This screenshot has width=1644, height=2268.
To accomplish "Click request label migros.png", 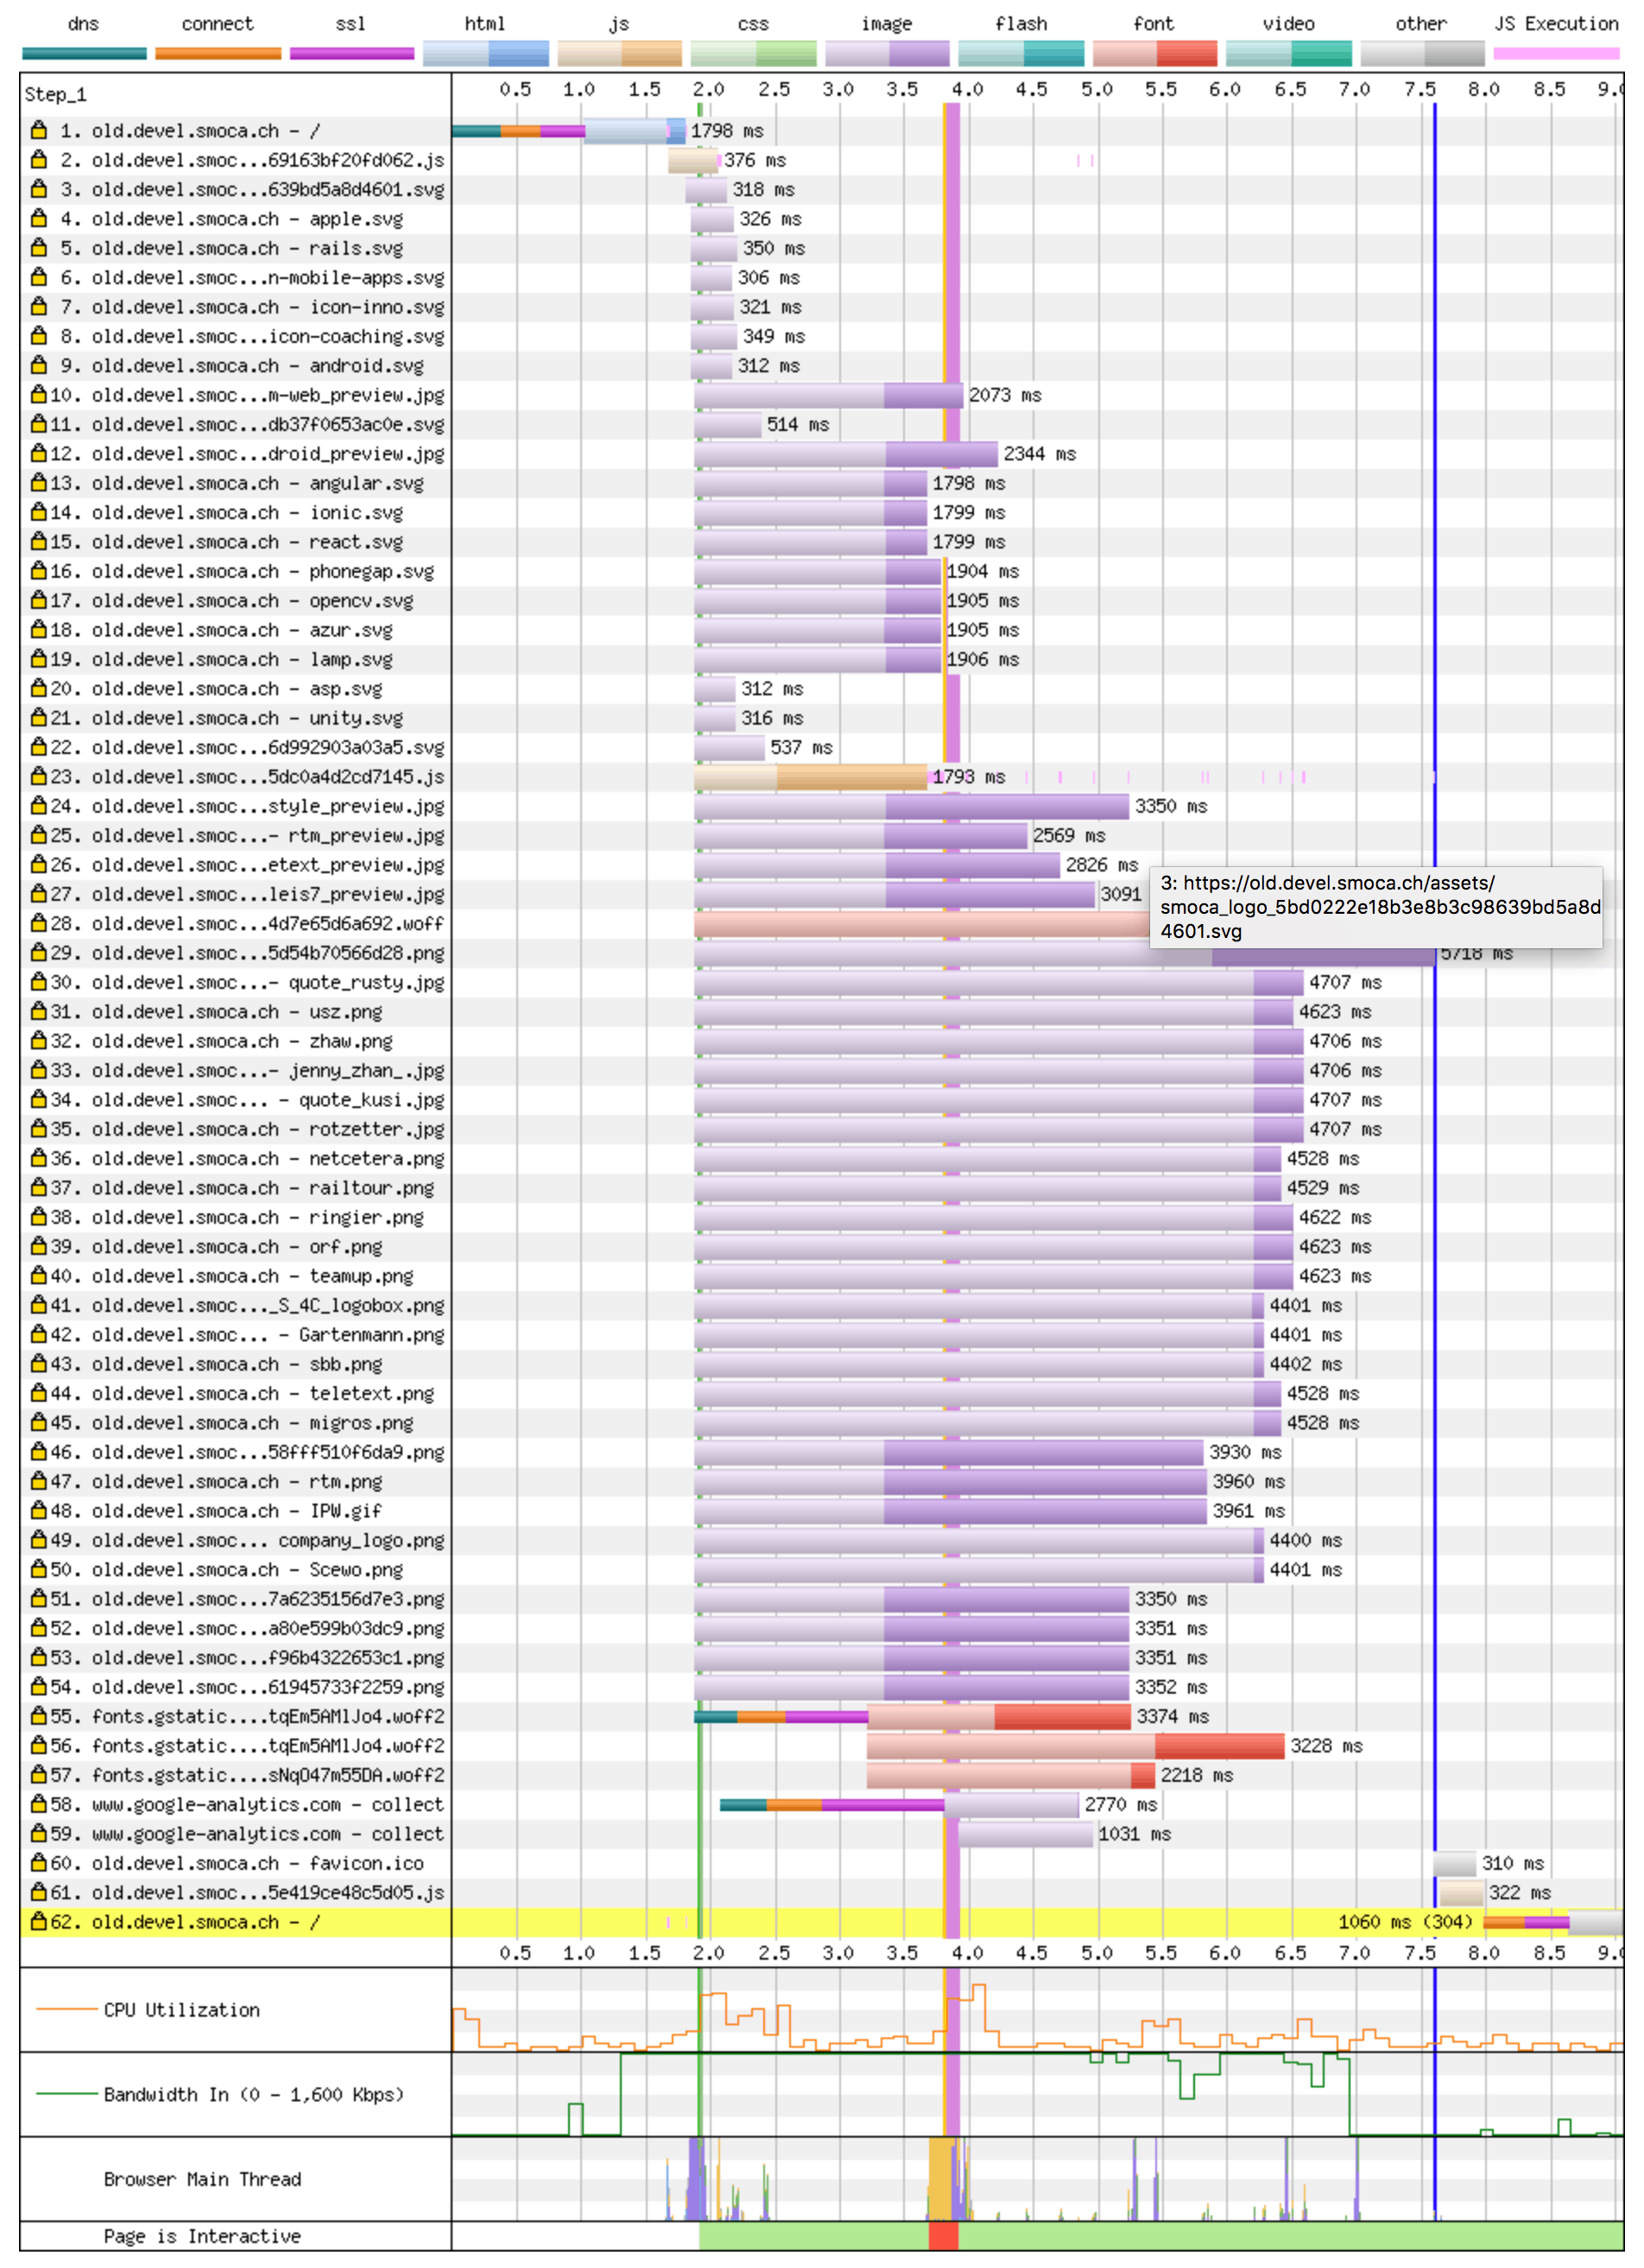I will [x=253, y=1422].
